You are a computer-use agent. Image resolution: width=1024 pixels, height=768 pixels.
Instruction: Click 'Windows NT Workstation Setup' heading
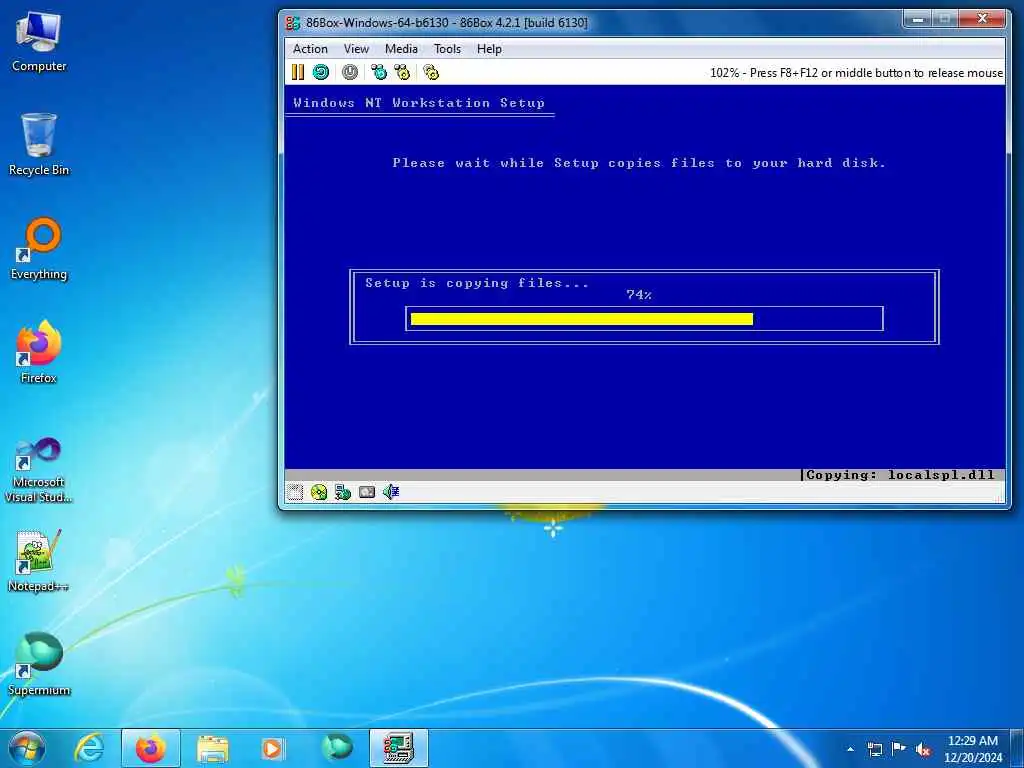point(418,103)
